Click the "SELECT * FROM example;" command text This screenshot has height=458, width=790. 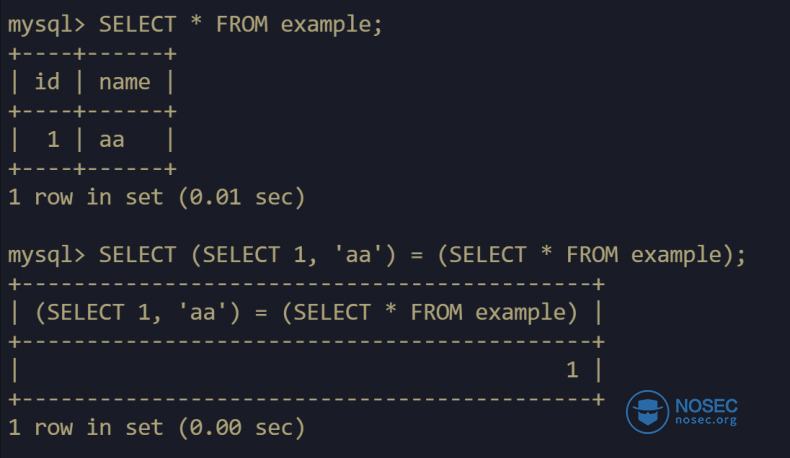(240, 25)
